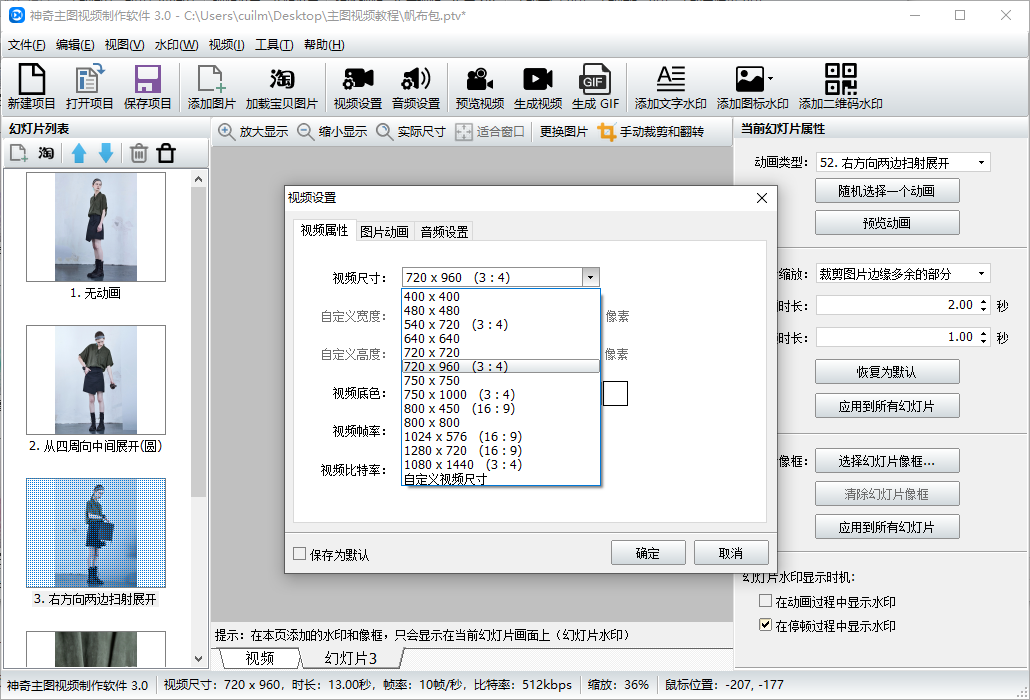Delete the slide with the gray trash icon
This screenshot has width=1030, height=700.
pyautogui.click(x=139, y=154)
